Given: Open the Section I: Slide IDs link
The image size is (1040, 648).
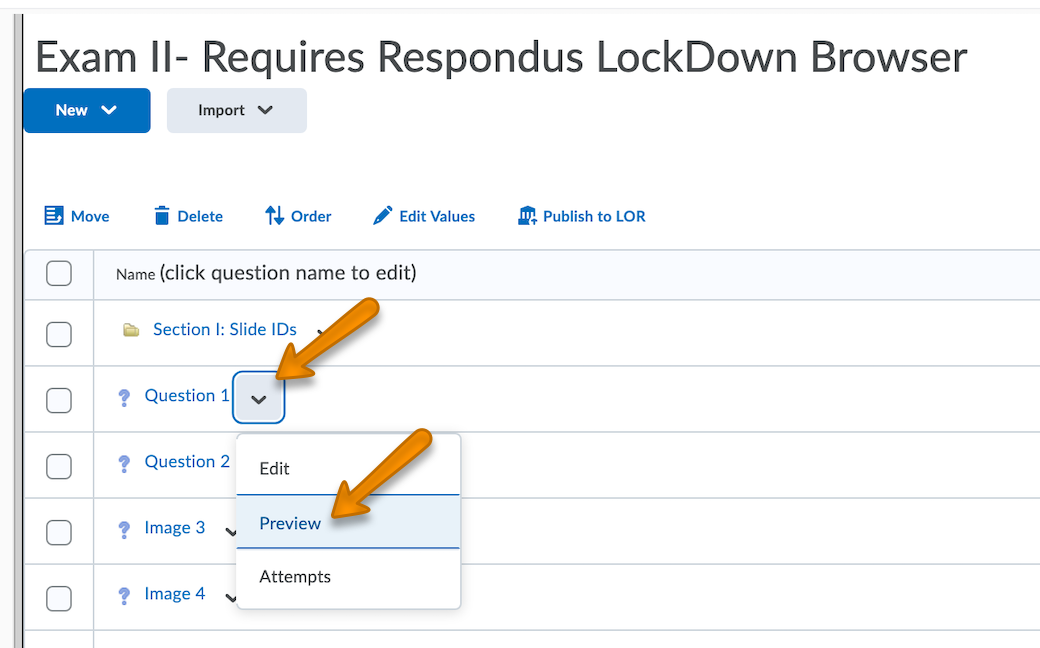Looking at the screenshot, I should pos(225,329).
